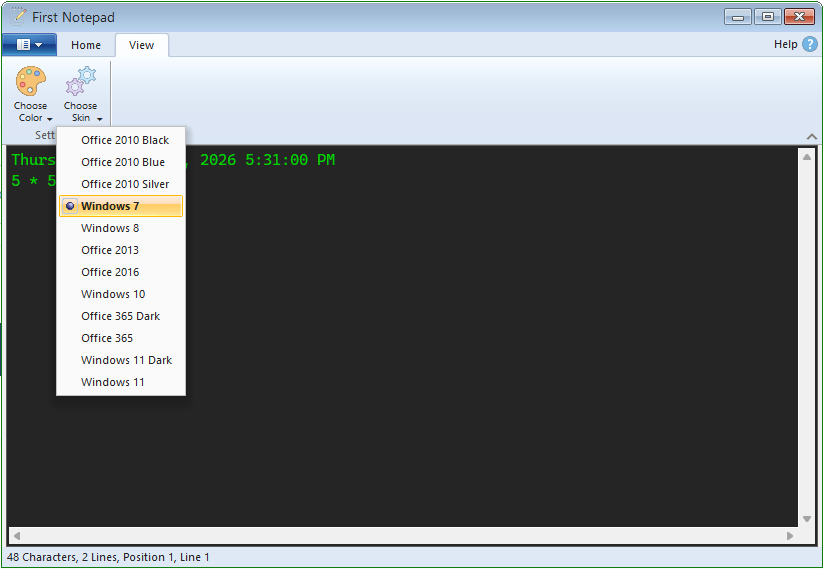Pick the Office 365 skin

click(121, 338)
